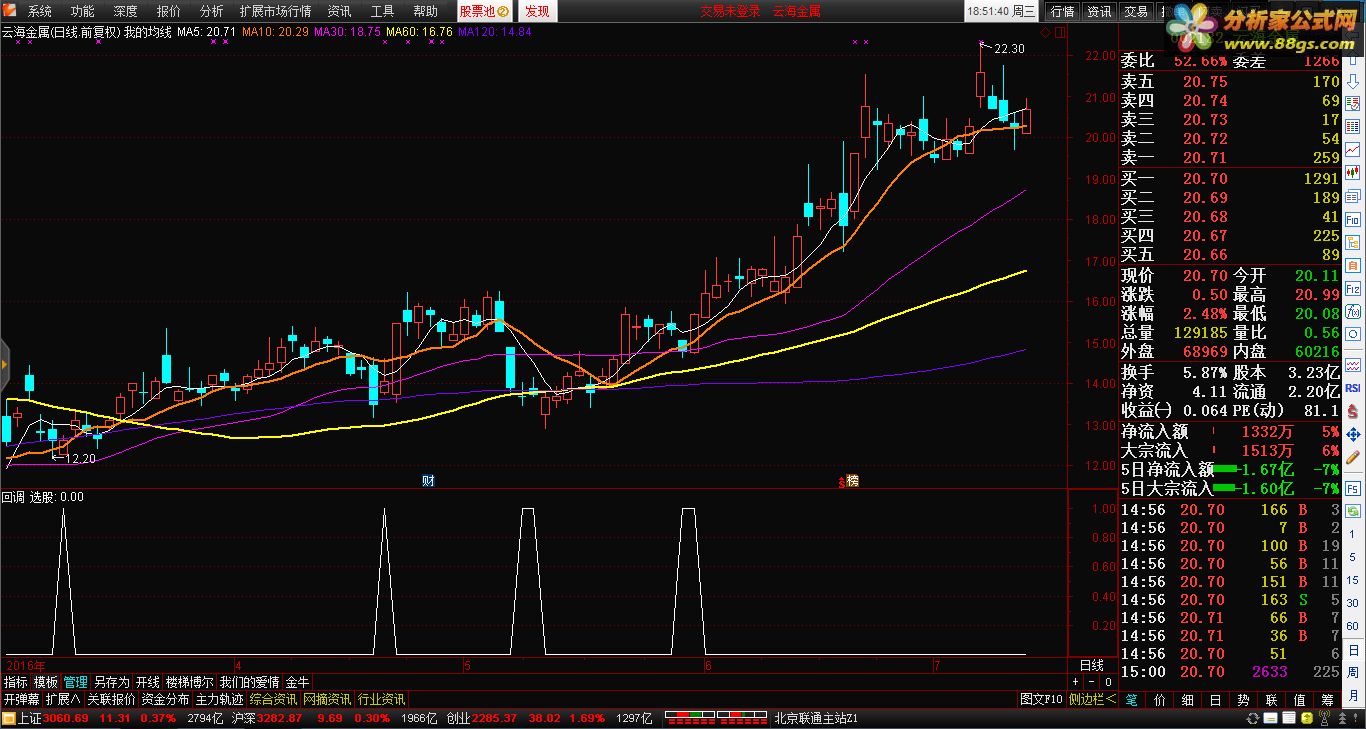Select the 指标 tab below chart
The height and width of the screenshot is (729, 1366).
point(15,682)
